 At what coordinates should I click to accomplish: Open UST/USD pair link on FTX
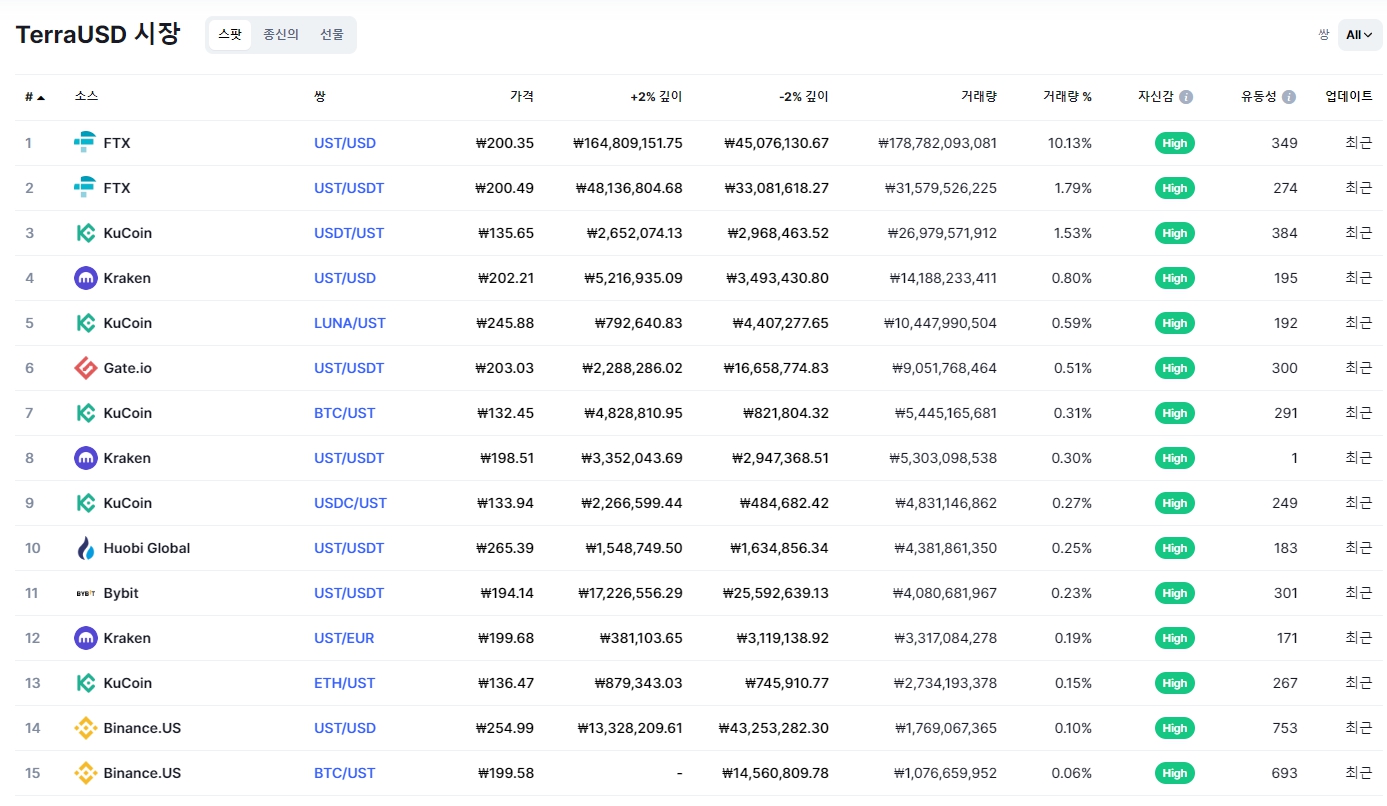[x=345, y=143]
